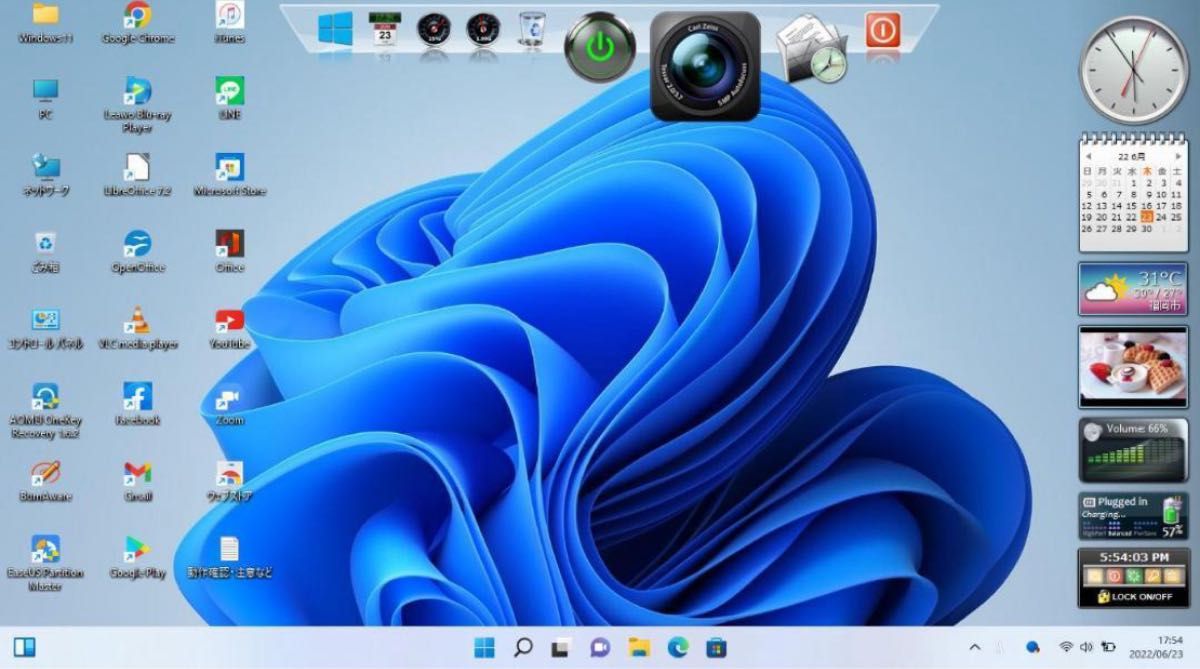Open the Gmail desktop shortcut
Viewport: 1200px width, 669px height.
[x=137, y=481]
